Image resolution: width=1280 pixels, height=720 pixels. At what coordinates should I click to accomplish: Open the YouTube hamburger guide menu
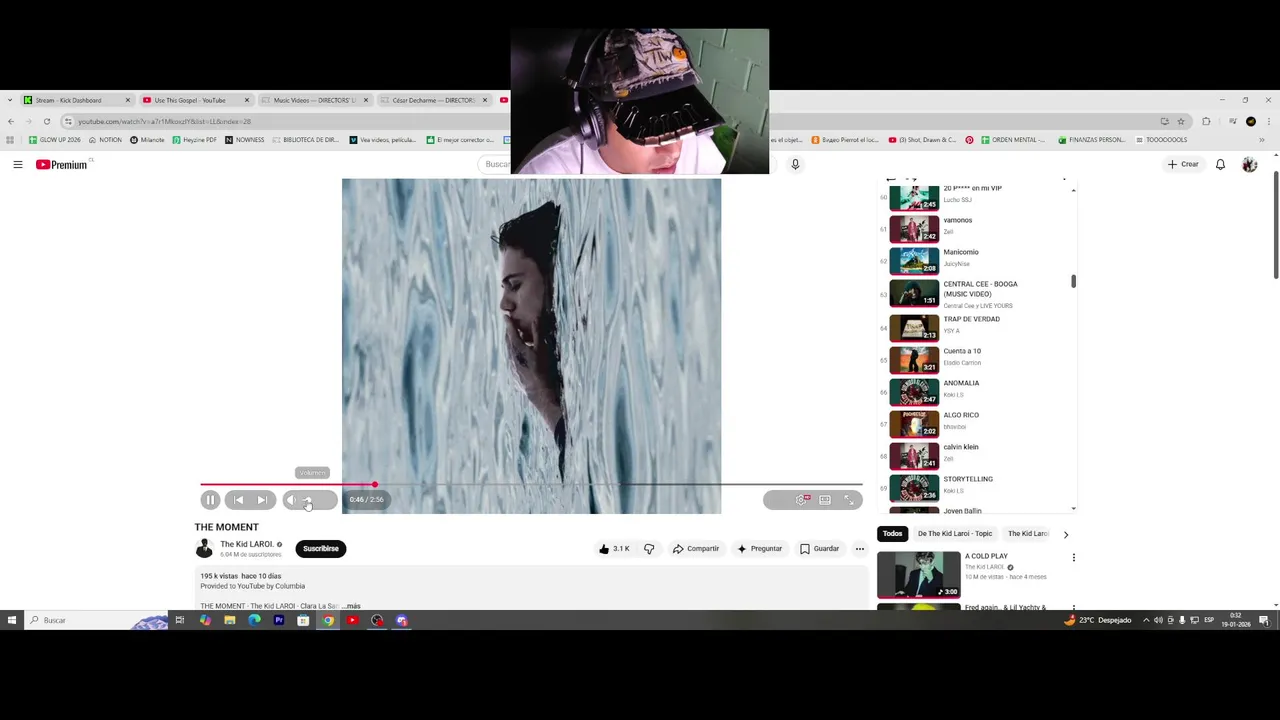click(x=17, y=164)
